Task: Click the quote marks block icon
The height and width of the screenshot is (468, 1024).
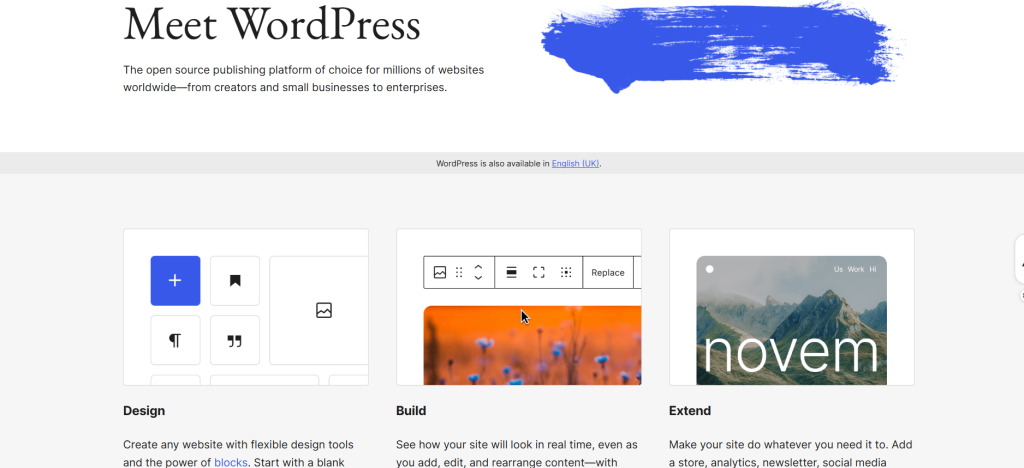Action: (x=235, y=340)
